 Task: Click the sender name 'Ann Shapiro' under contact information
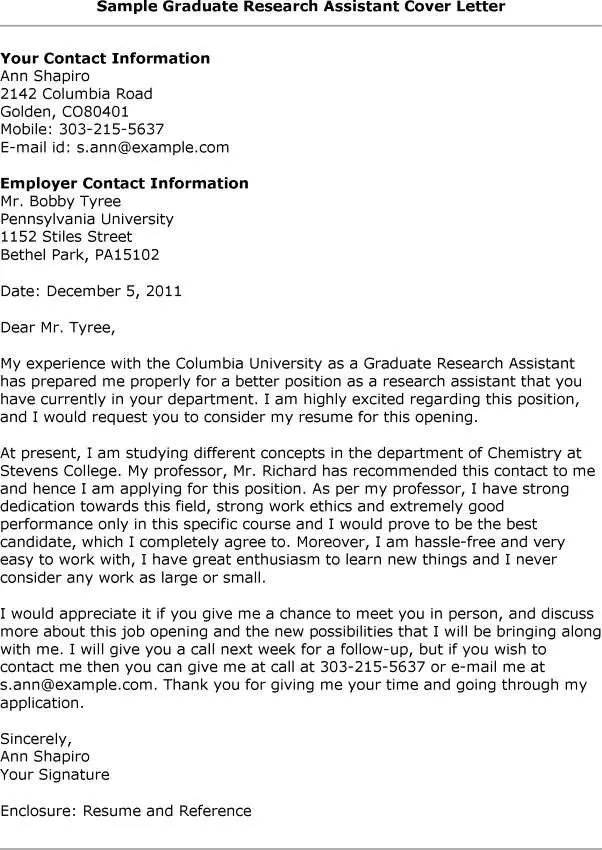point(45,76)
